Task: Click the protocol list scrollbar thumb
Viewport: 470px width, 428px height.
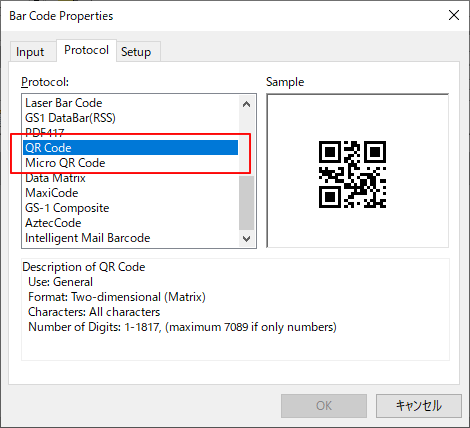Action: [247, 203]
